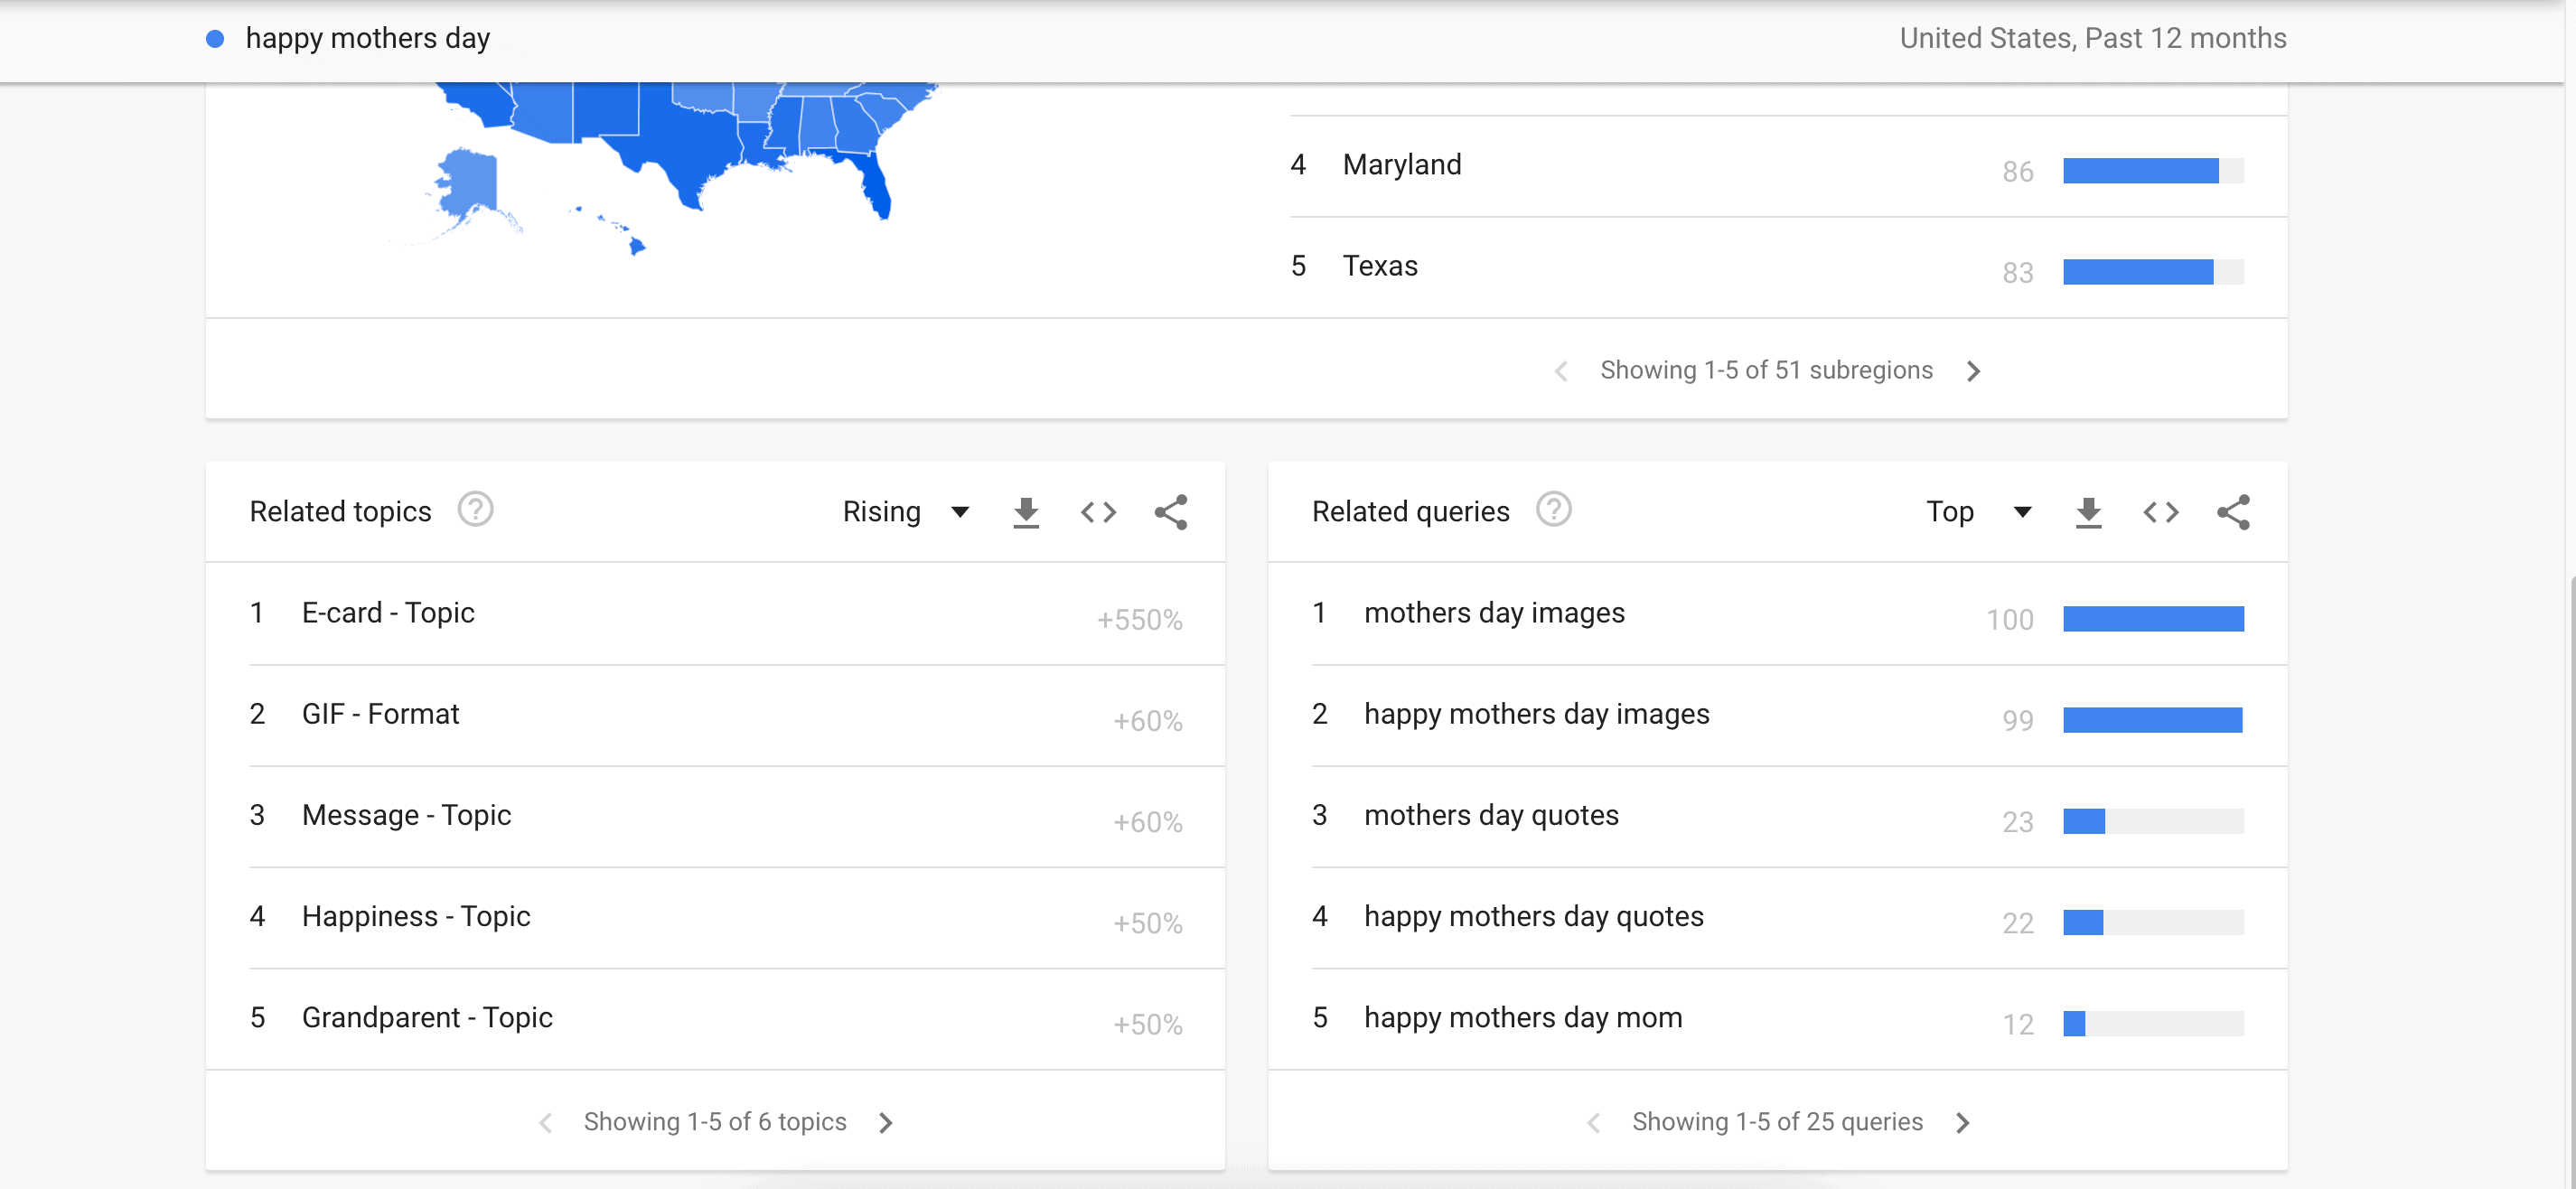Click the embed code icon for Related queries
The height and width of the screenshot is (1189, 2576).
(2160, 510)
